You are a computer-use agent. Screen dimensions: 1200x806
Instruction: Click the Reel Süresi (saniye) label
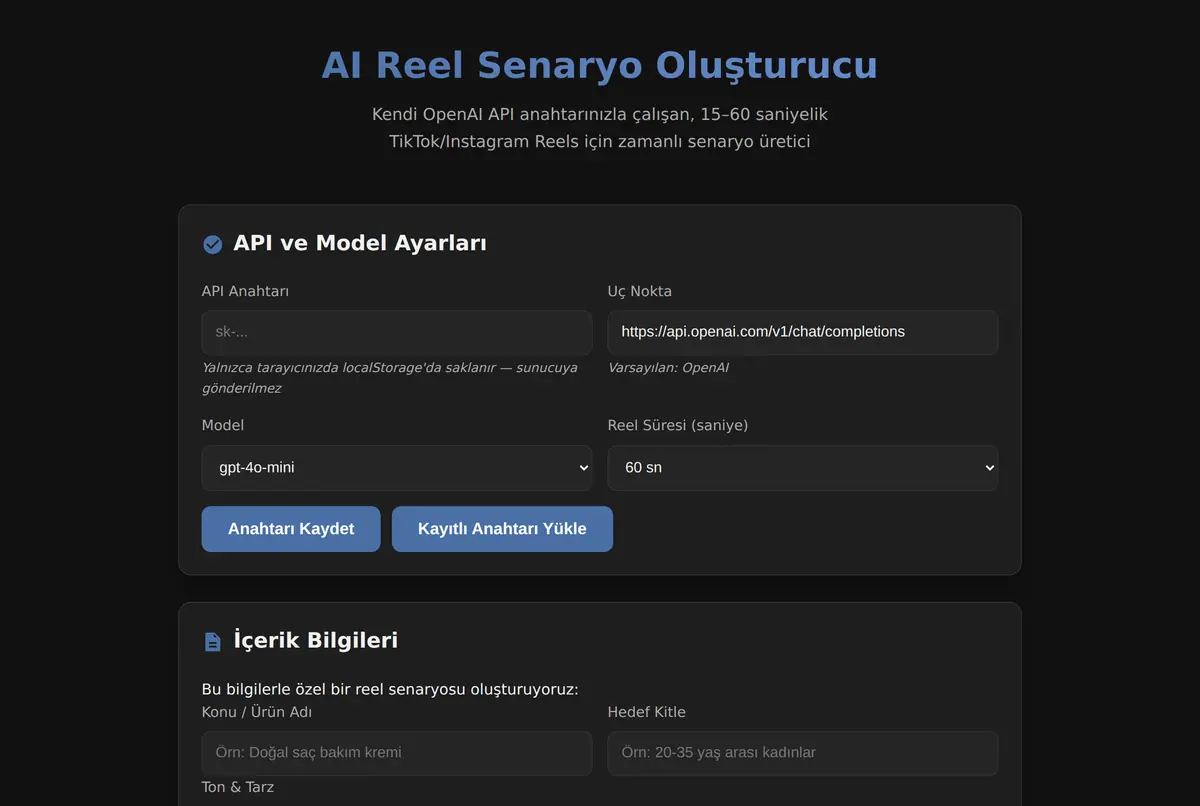pos(678,425)
